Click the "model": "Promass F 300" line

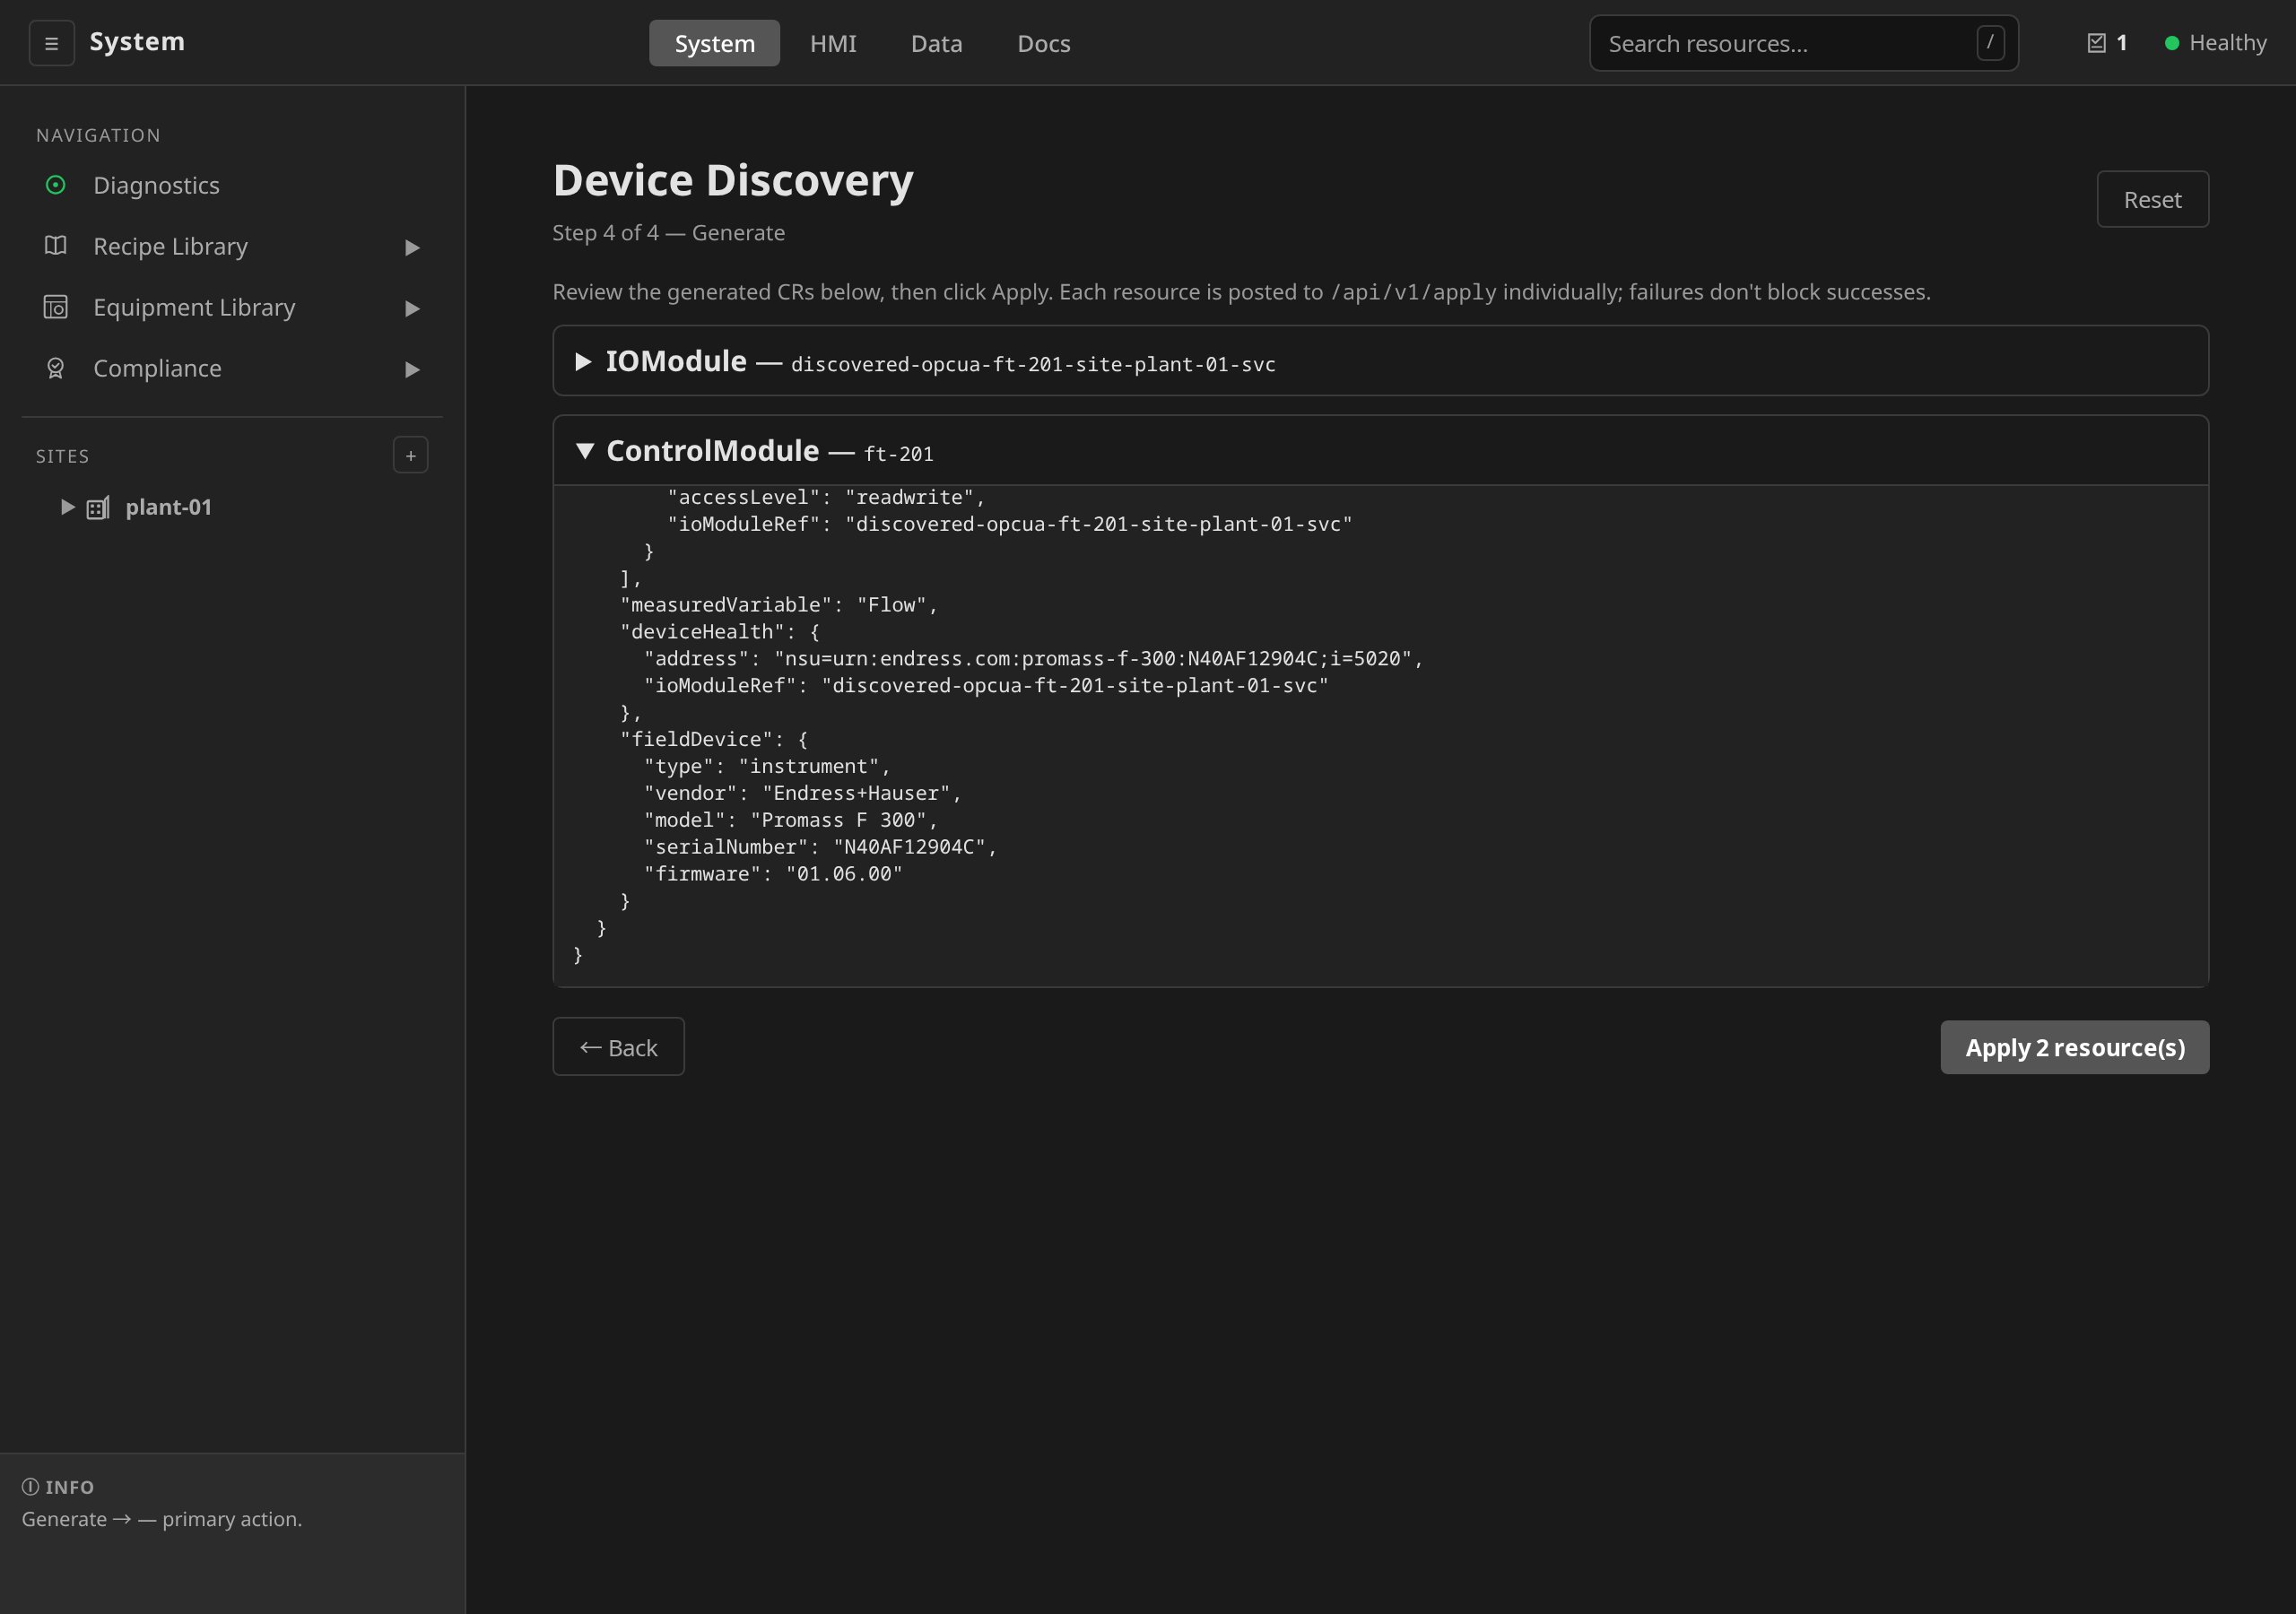pyautogui.click(x=790, y=820)
